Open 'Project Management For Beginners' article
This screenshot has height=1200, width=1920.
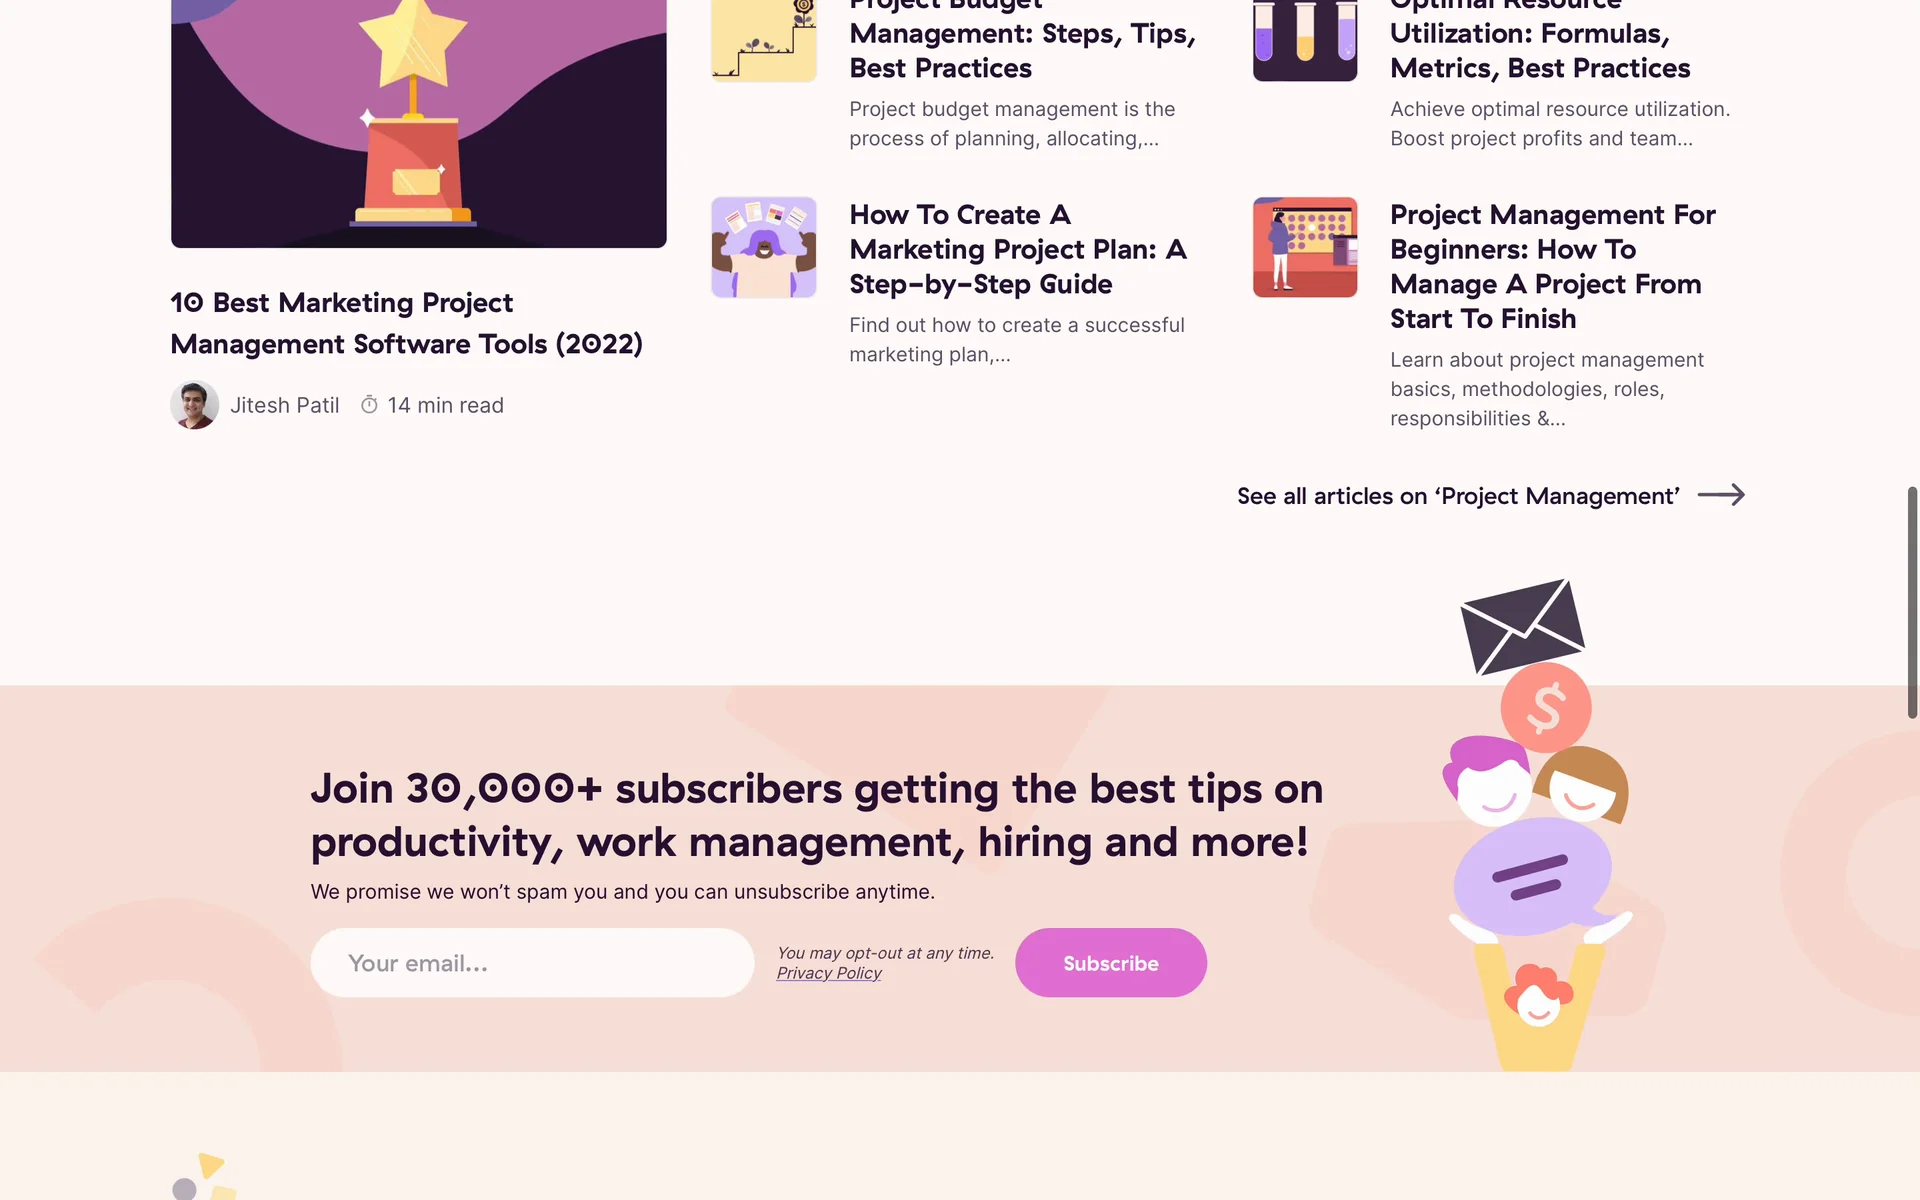point(1553,266)
